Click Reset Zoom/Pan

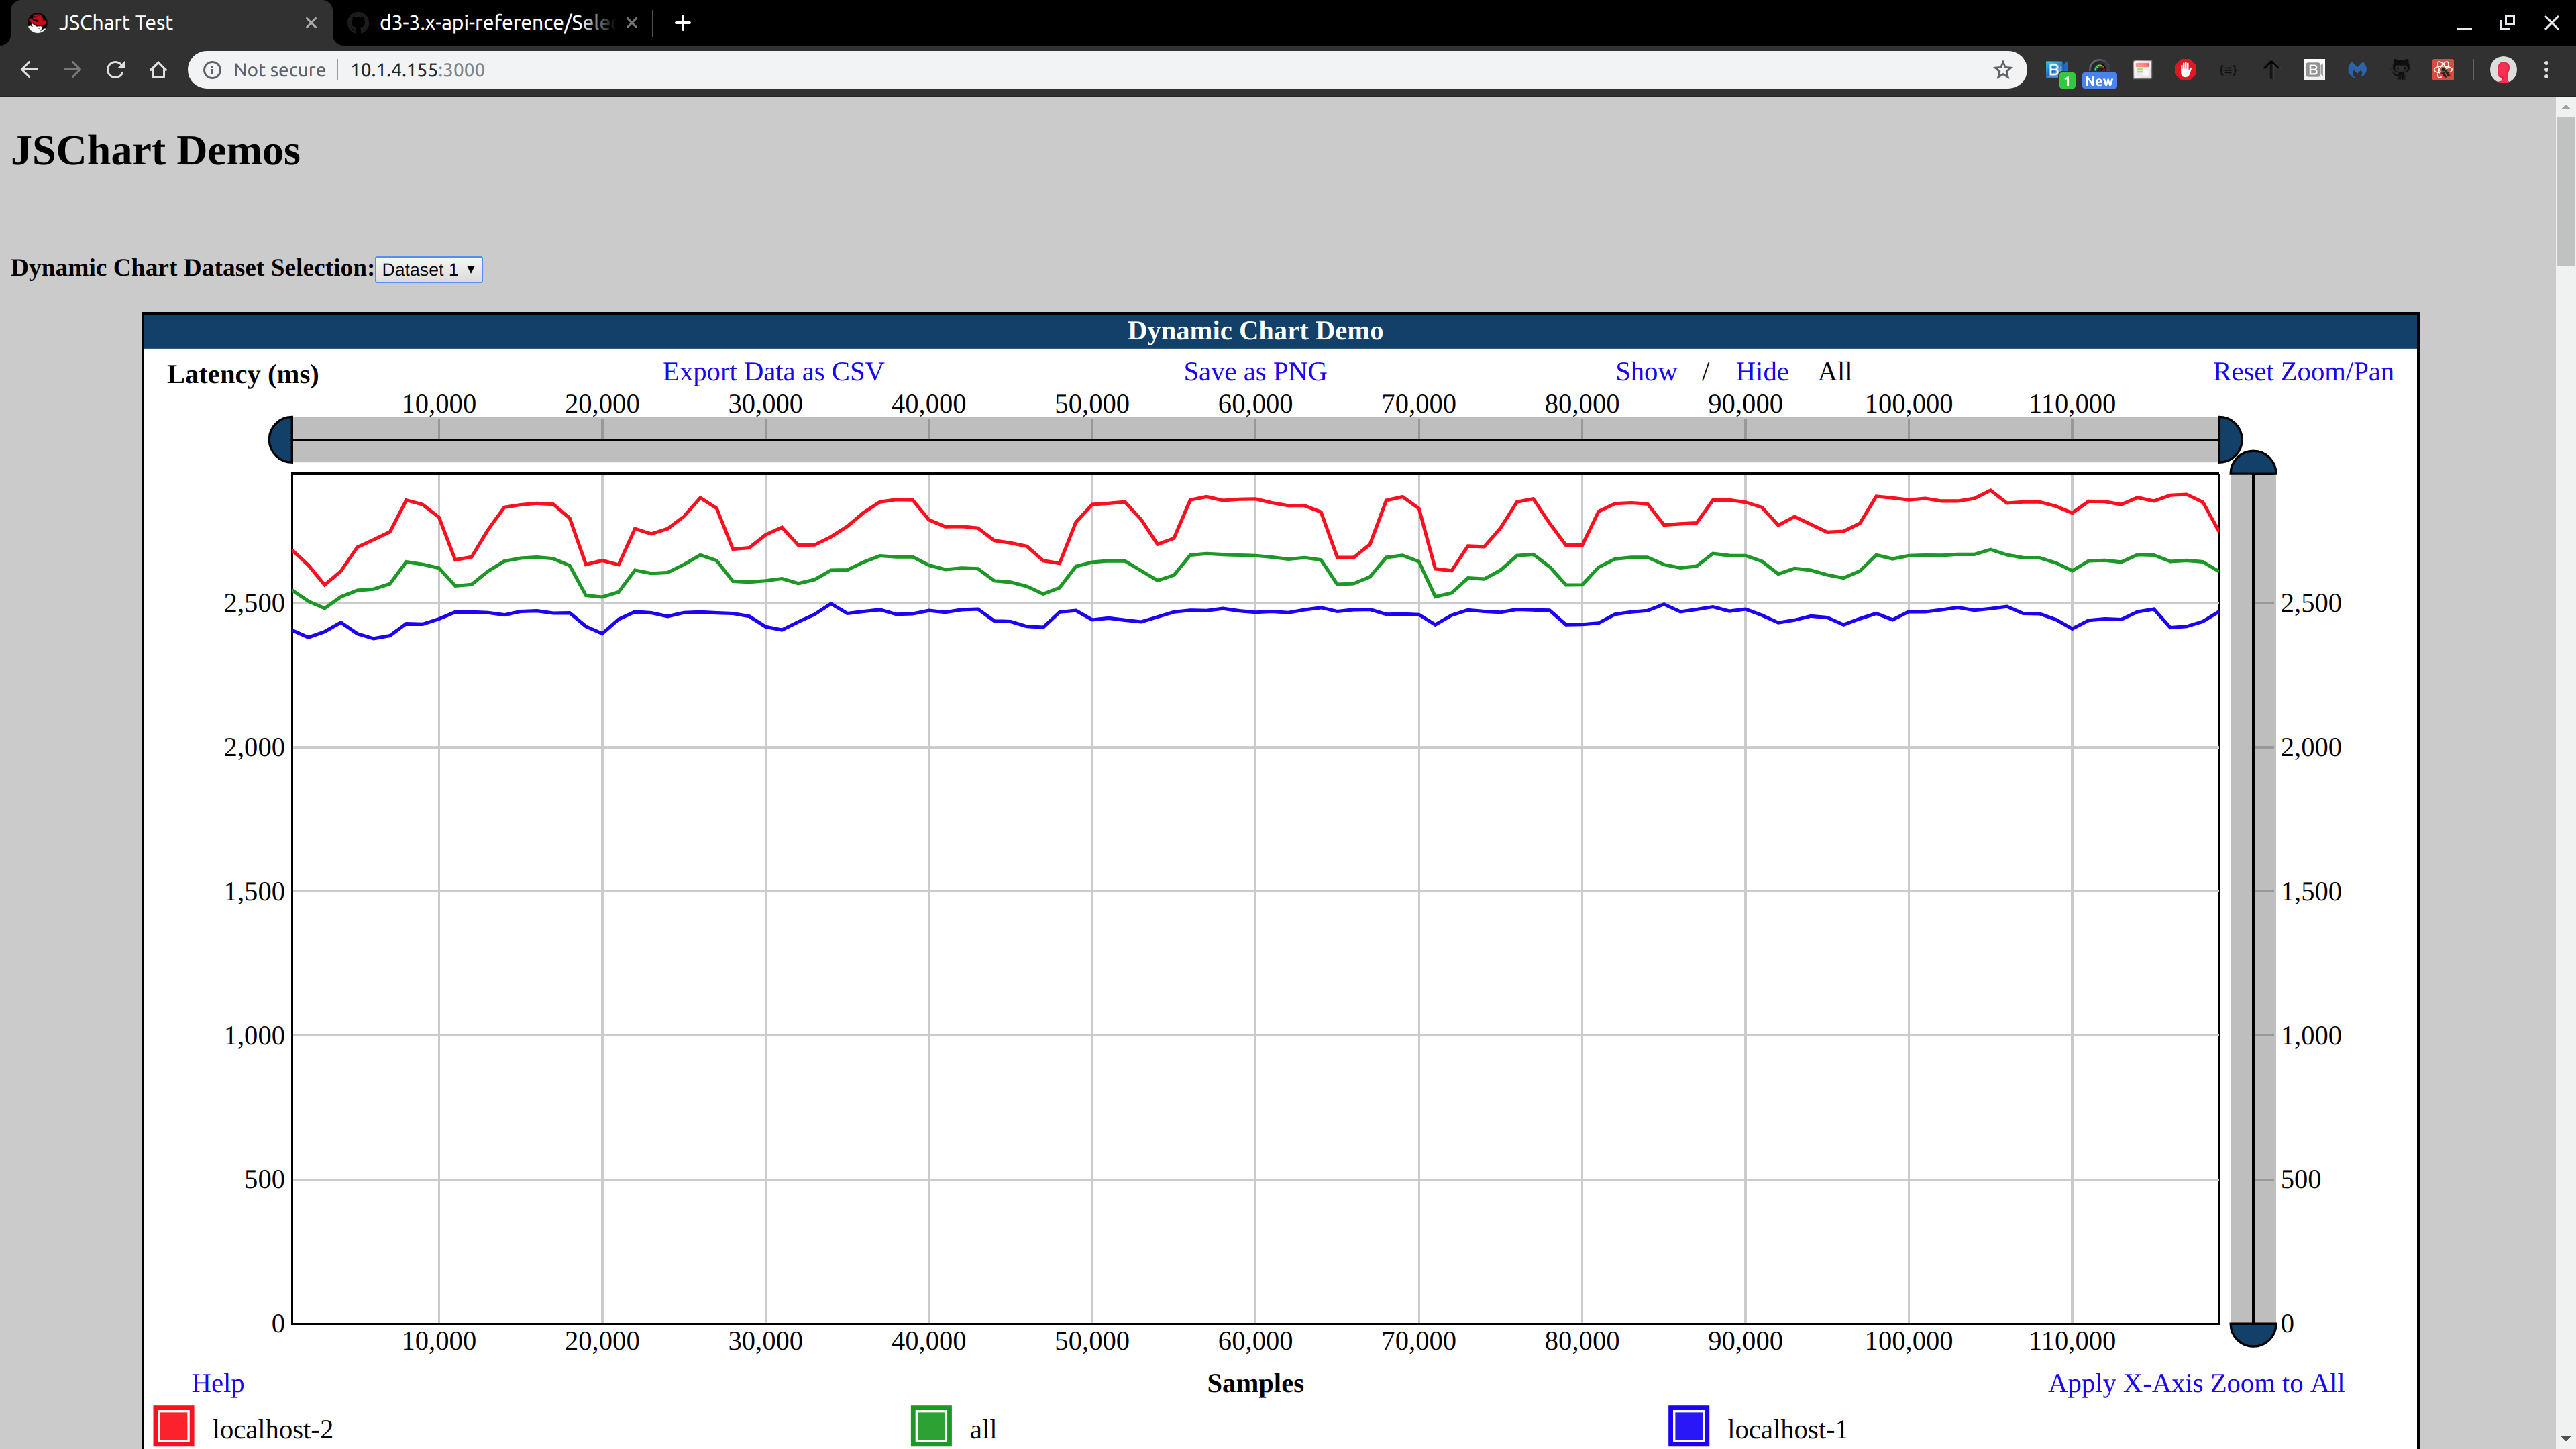tap(2302, 372)
